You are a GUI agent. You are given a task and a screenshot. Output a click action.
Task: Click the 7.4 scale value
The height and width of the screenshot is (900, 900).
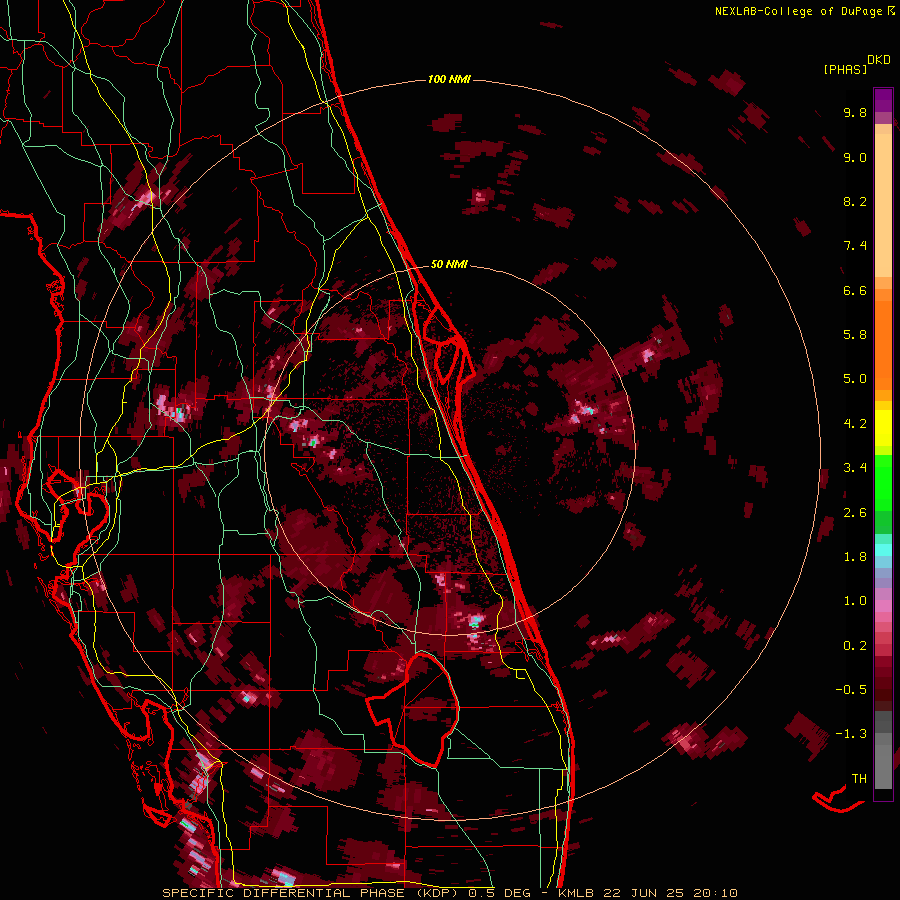pos(855,246)
